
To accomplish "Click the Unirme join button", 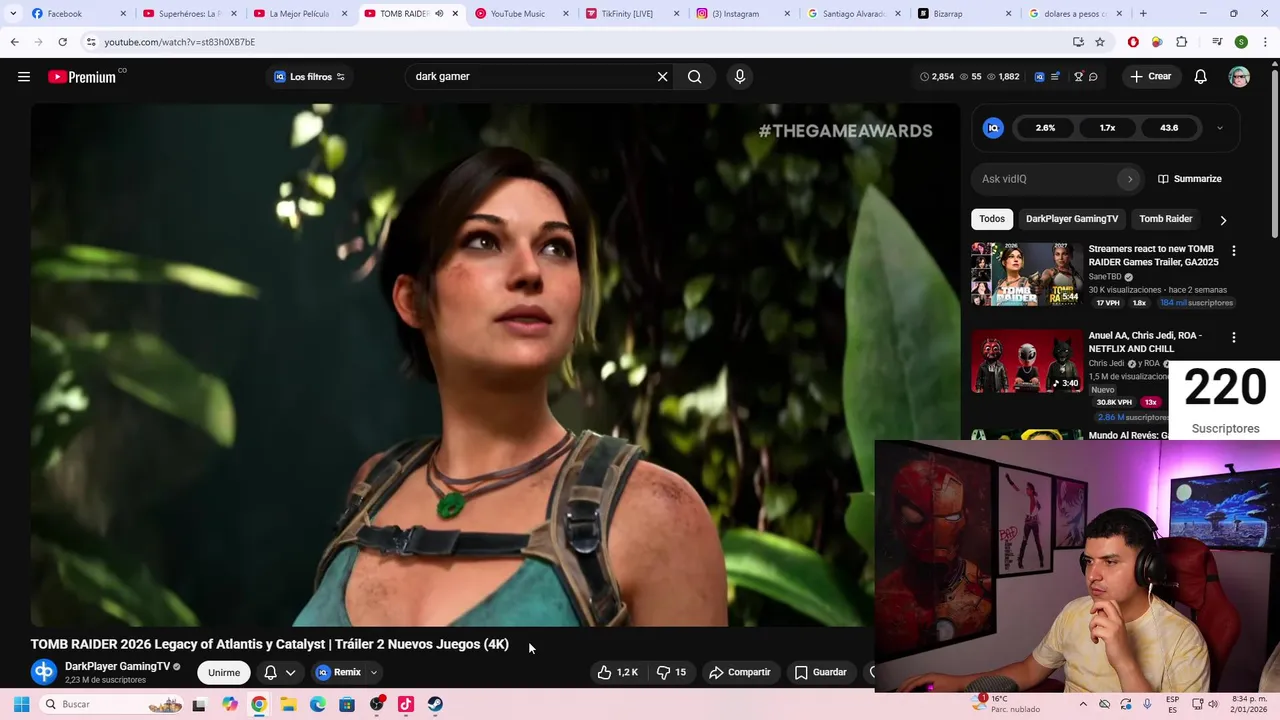I will pyautogui.click(x=224, y=672).
